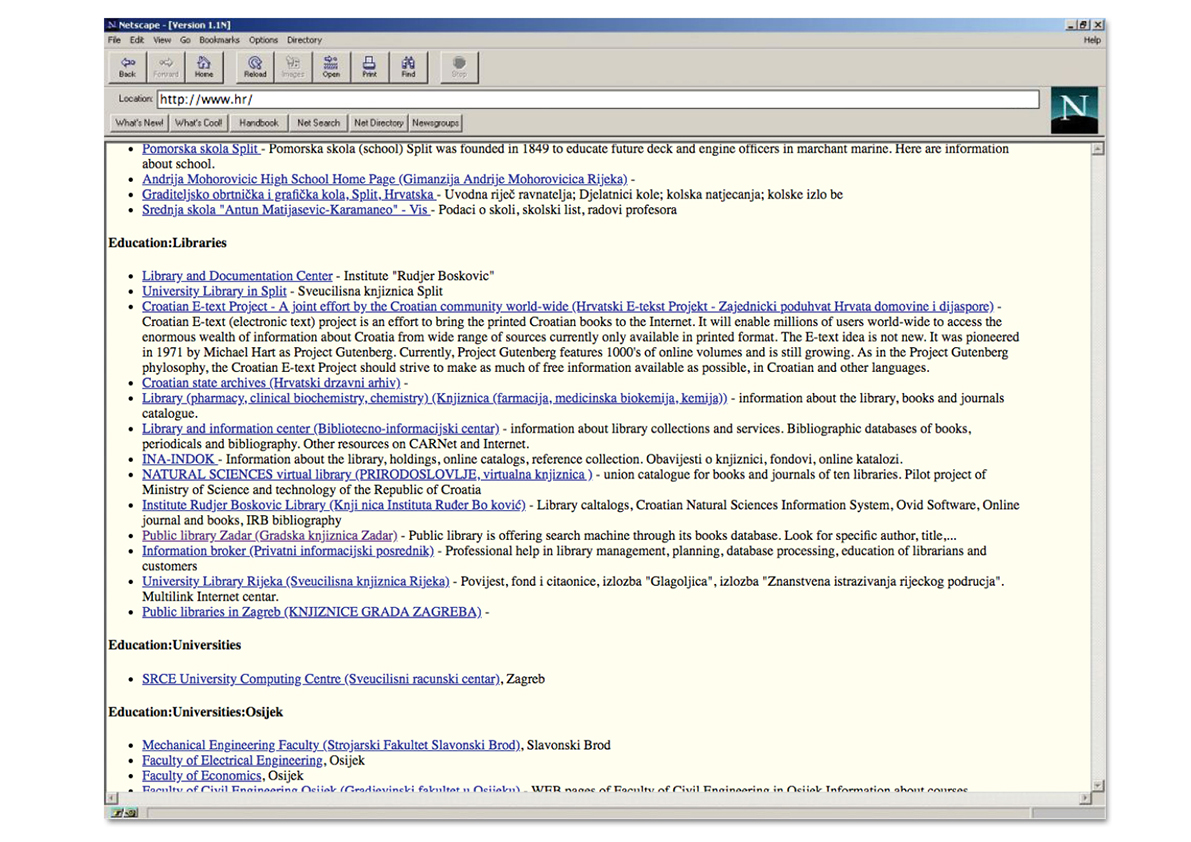Click the Find toolbar icon
1191x842 pixels.
(408, 66)
